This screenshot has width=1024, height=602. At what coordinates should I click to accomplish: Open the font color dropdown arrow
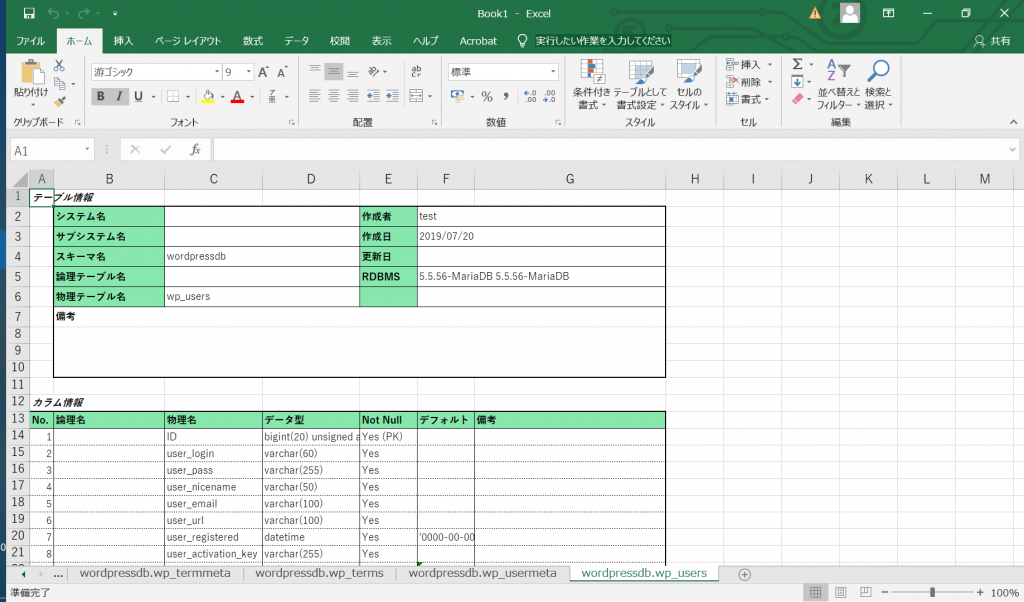point(251,97)
